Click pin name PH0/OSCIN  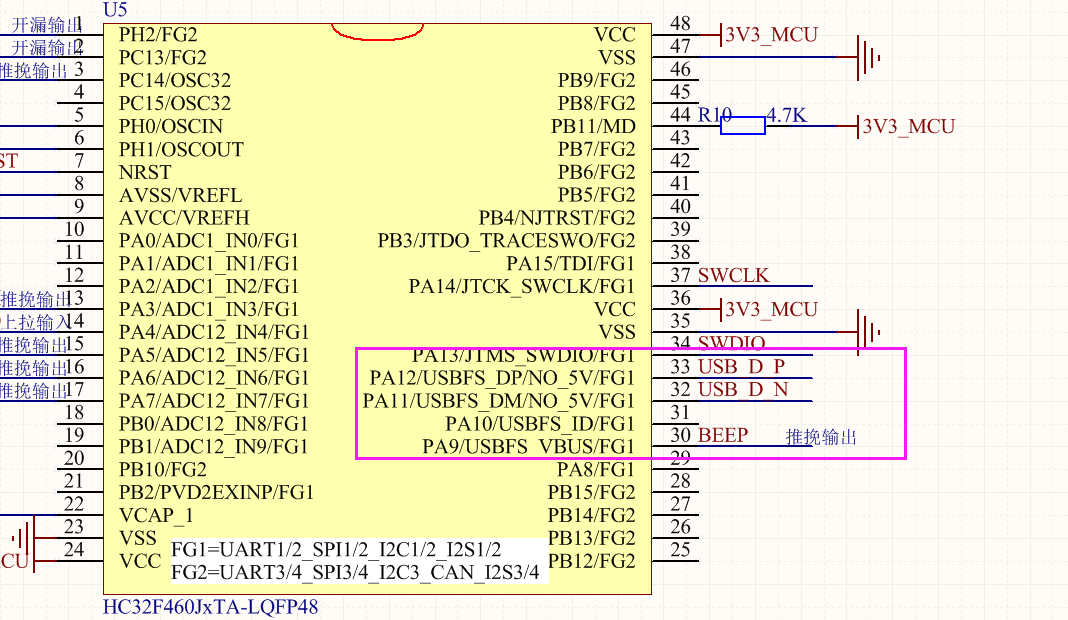pyautogui.click(x=171, y=127)
